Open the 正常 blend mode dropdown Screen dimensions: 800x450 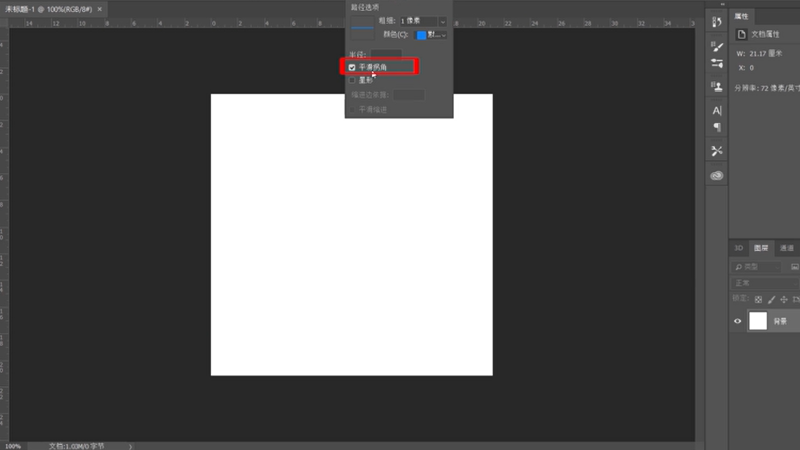click(x=765, y=283)
